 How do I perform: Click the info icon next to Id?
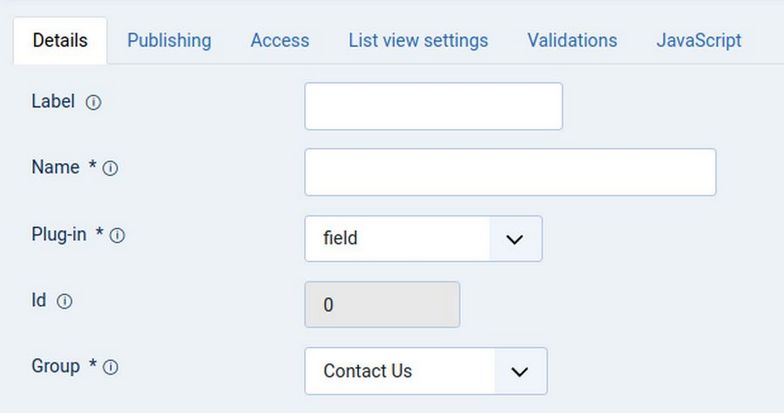[64, 301]
